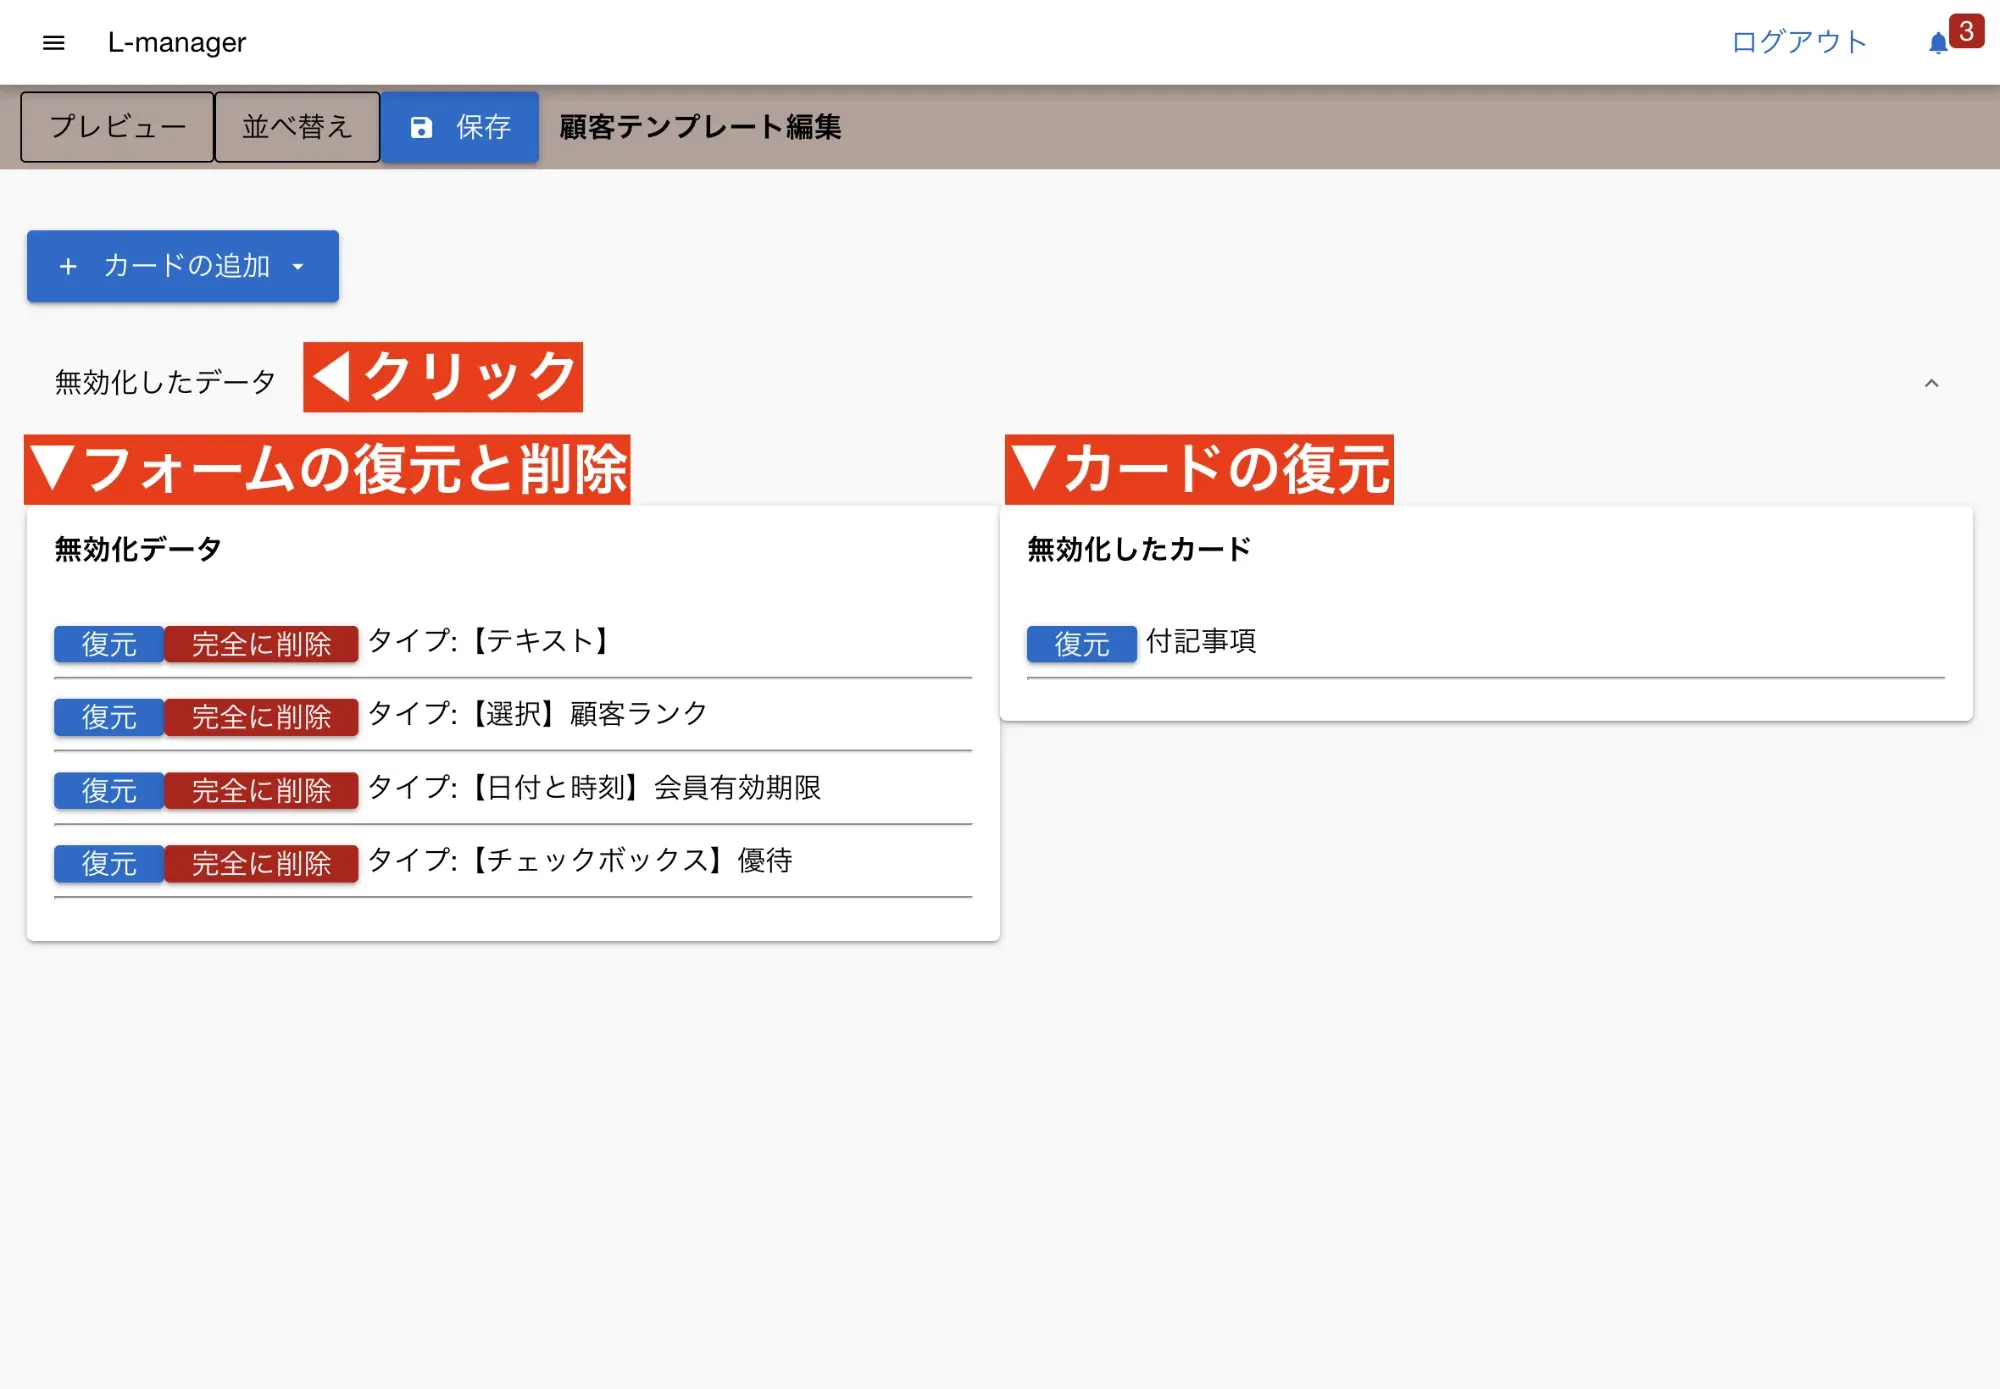Restore the 顧客ランク selection item
This screenshot has height=1389, width=2000.
tap(108, 717)
